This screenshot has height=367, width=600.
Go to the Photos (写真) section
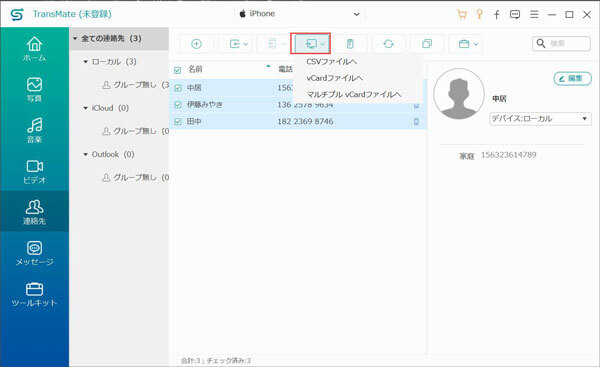[34, 90]
